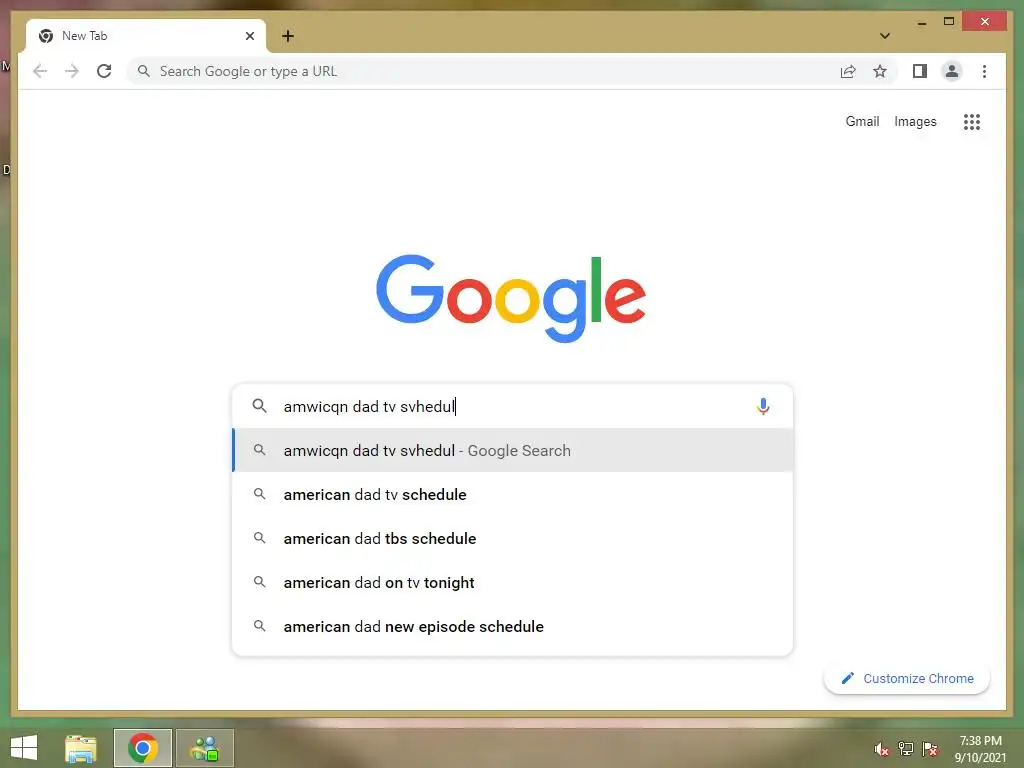This screenshot has height=768, width=1024.
Task: Click inside the Google search text field
Action: 513,406
